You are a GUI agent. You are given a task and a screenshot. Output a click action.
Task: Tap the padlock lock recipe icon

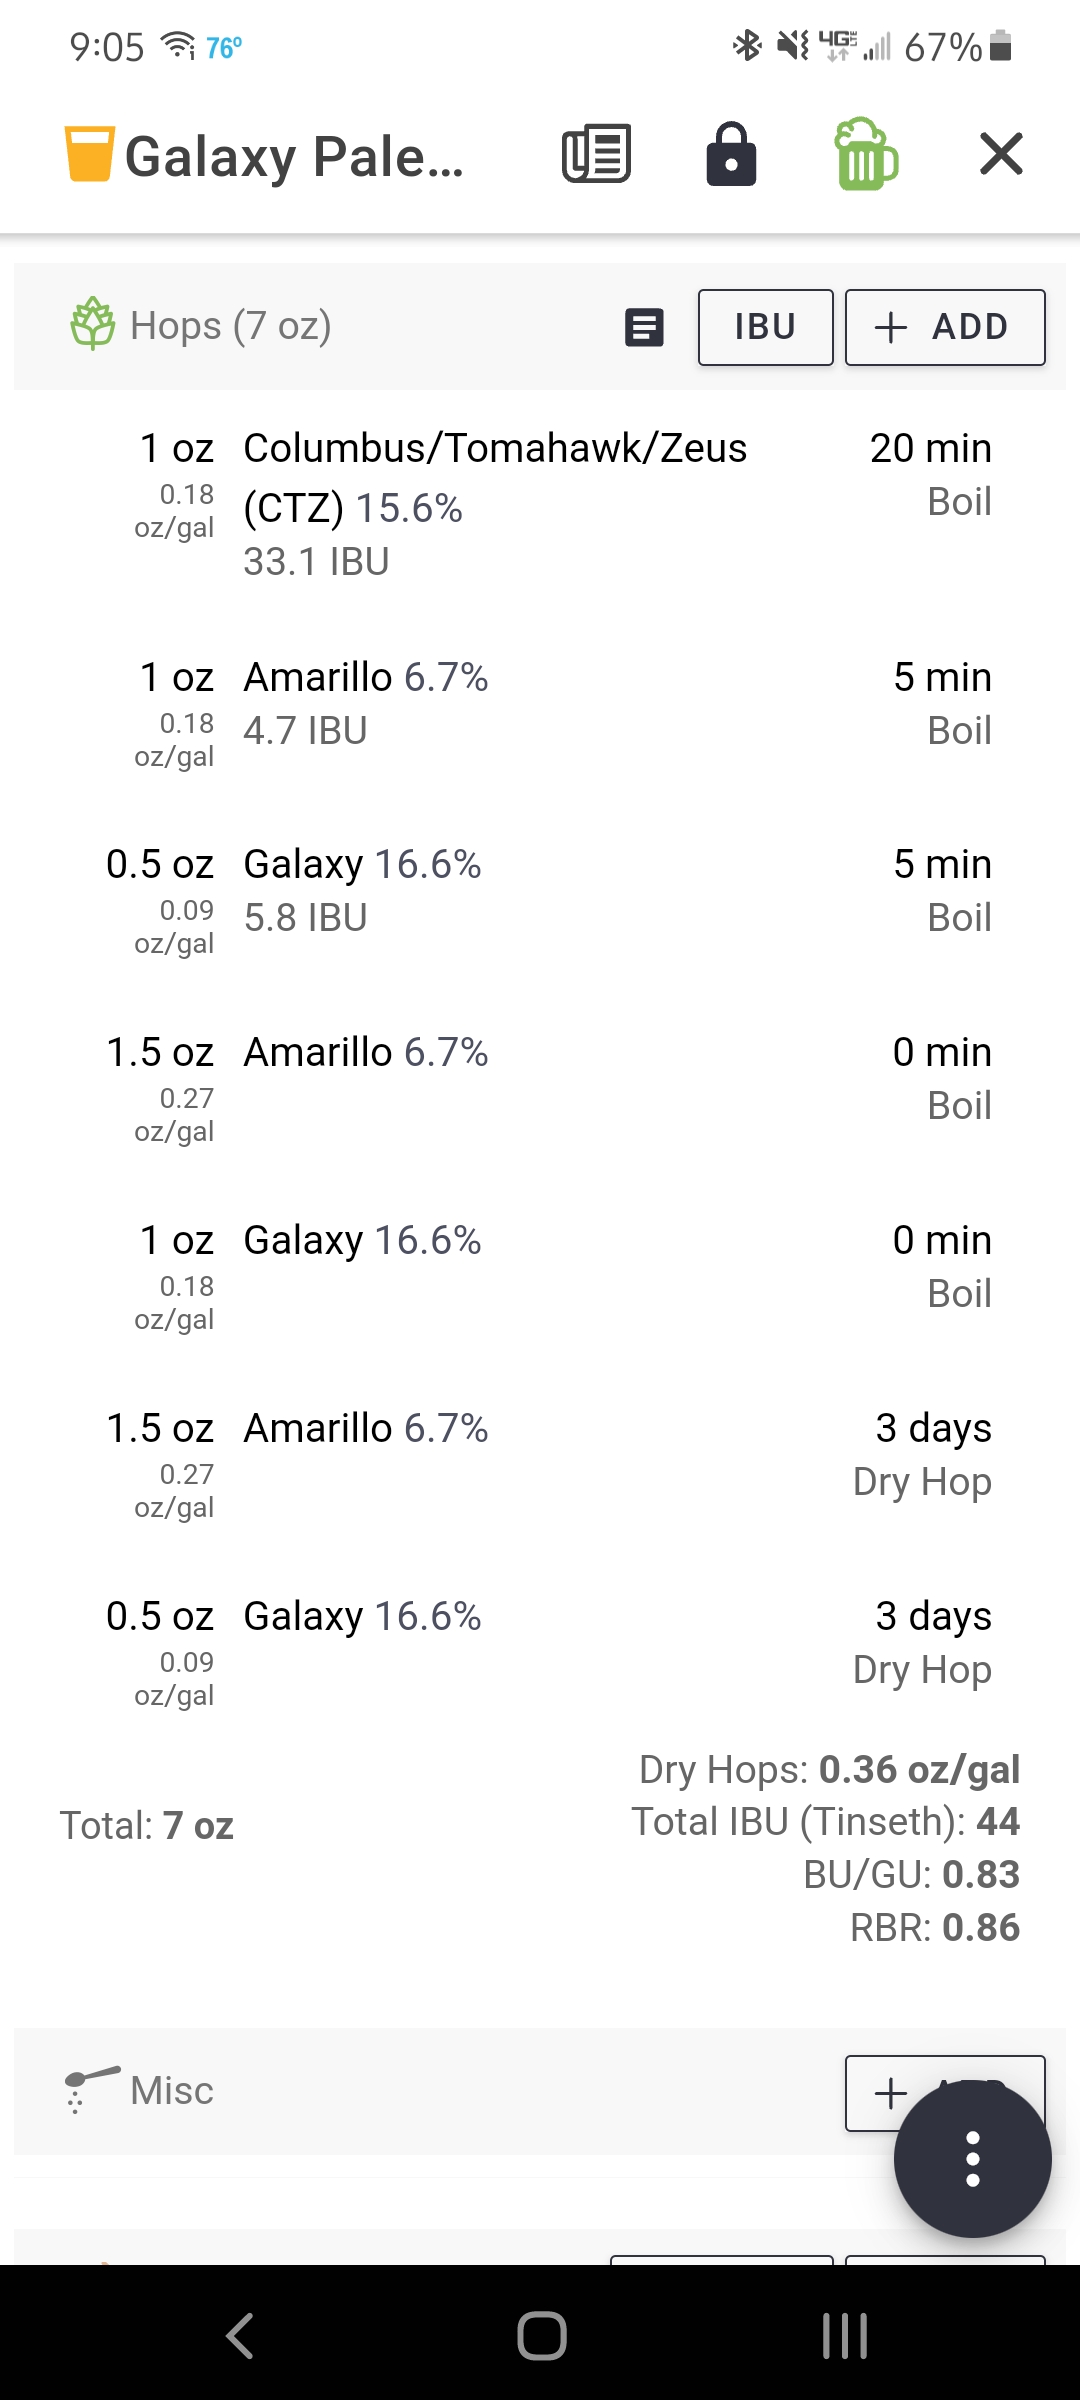click(731, 154)
